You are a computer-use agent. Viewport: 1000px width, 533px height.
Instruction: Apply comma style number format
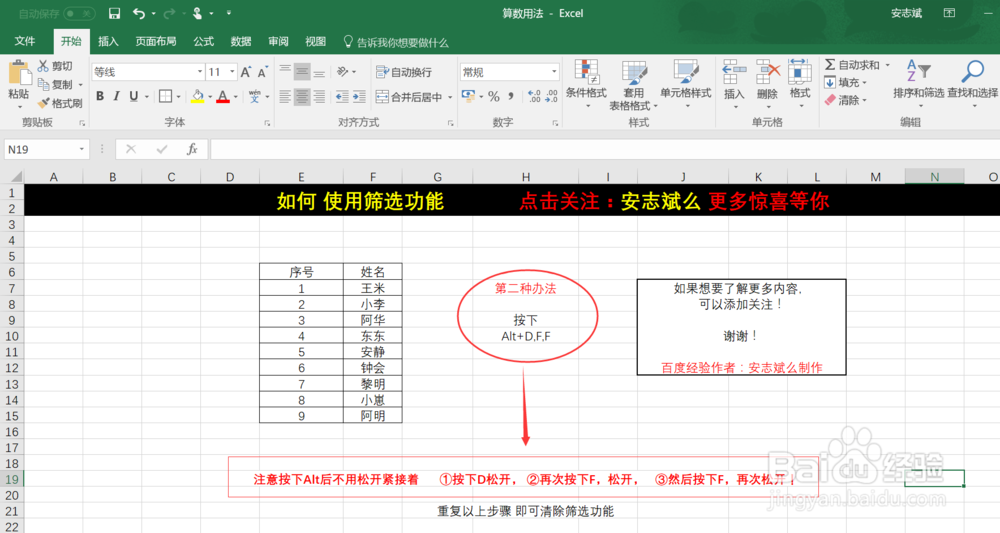511,96
